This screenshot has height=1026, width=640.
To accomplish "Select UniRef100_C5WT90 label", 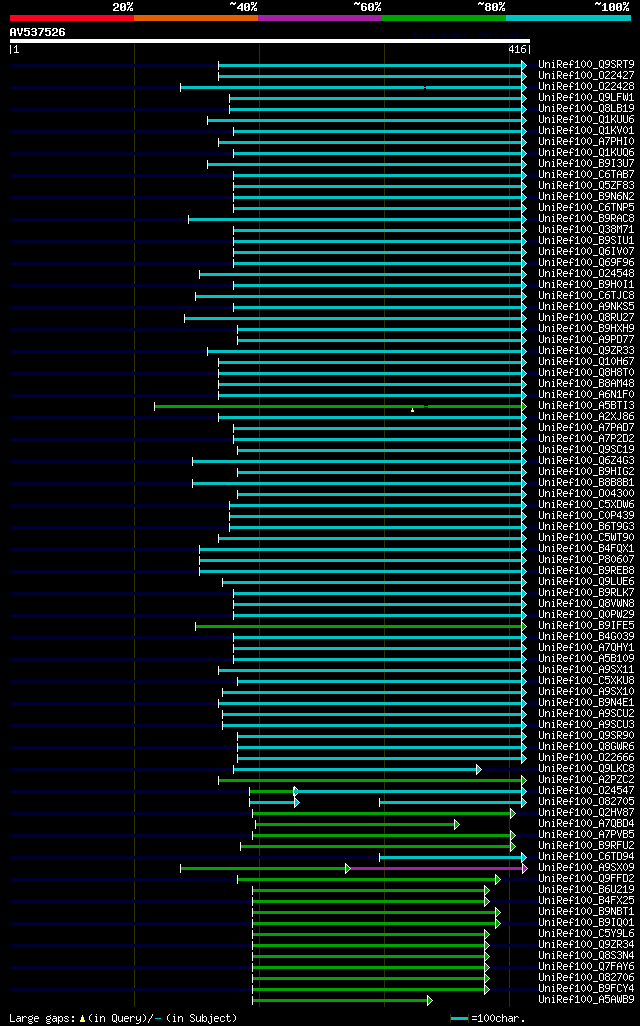I will point(586,538).
